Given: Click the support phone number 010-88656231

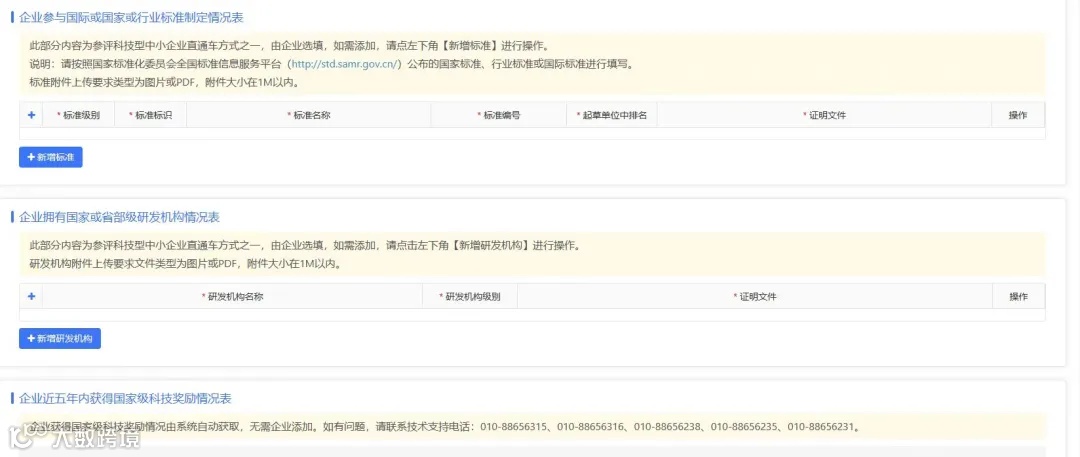Looking at the screenshot, I should tap(821, 427).
